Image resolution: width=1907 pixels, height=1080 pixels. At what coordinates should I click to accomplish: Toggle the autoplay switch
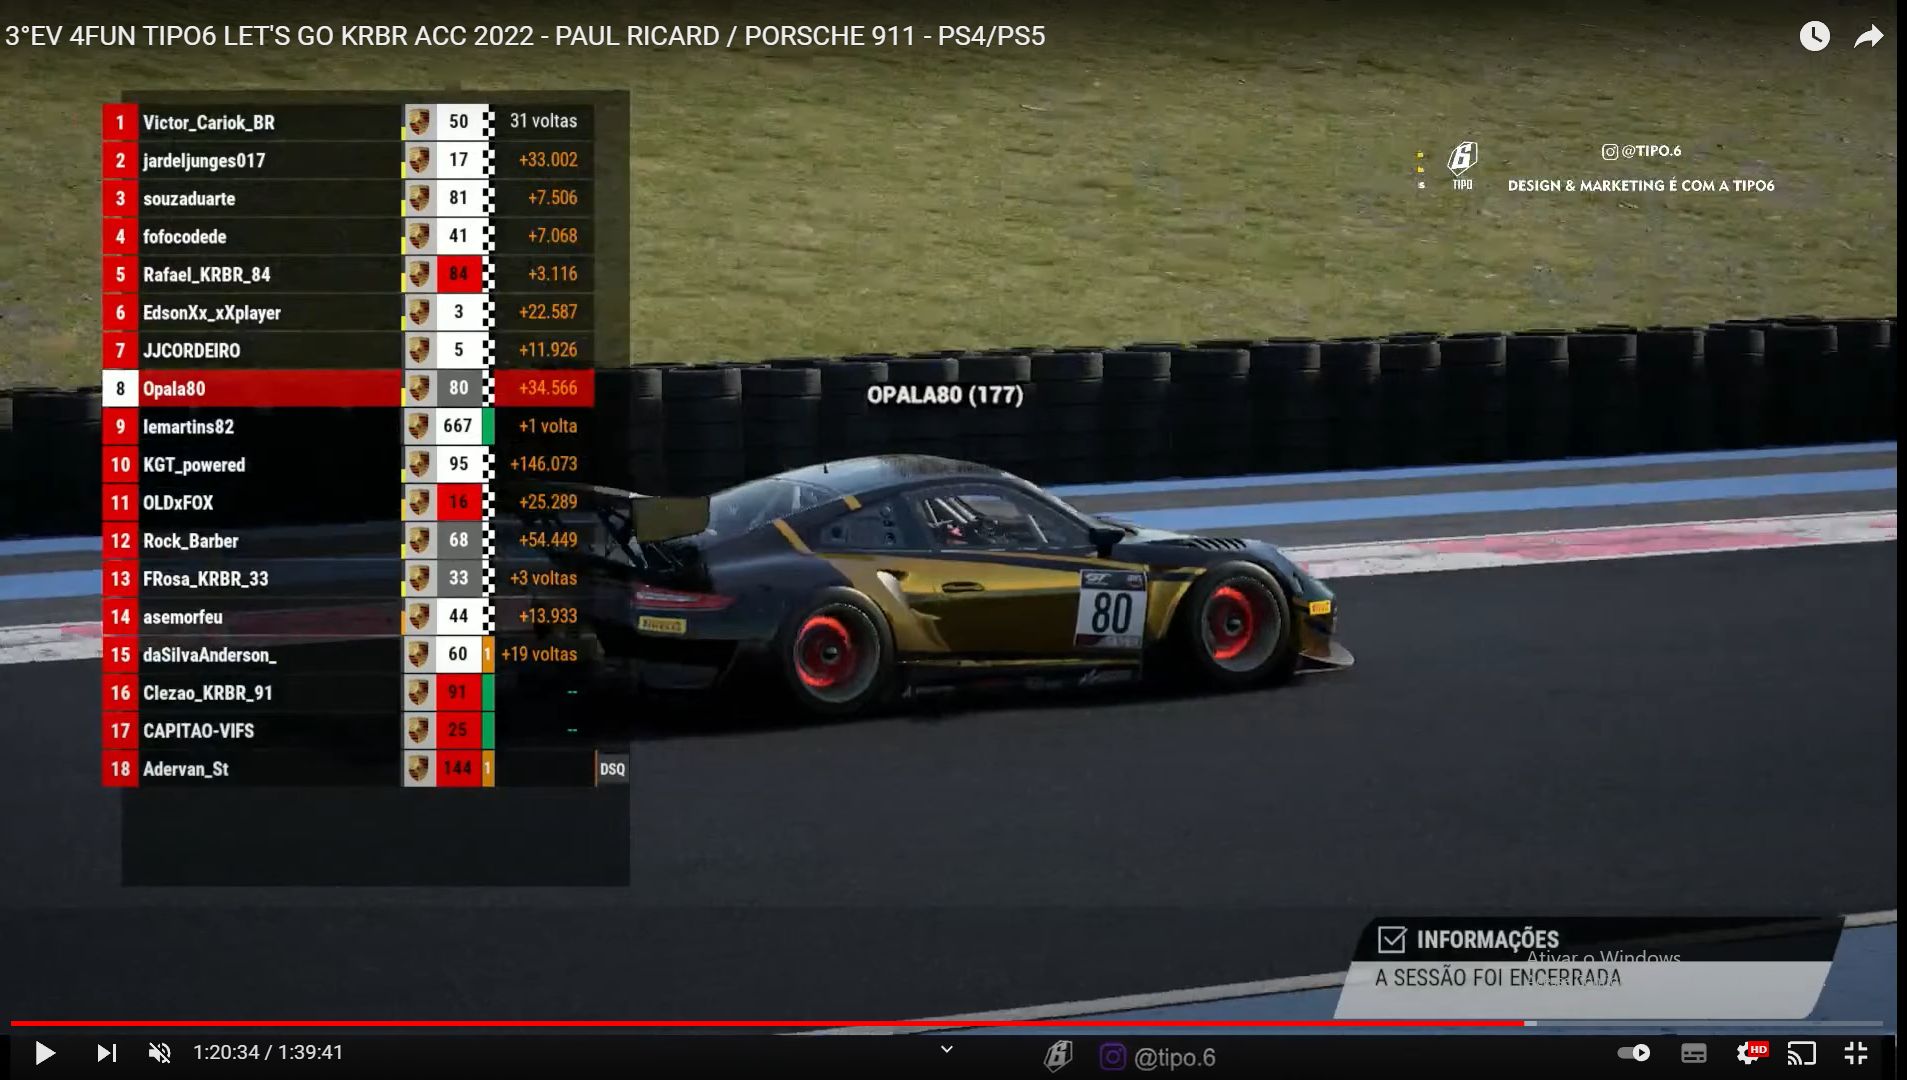(x=1634, y=1052)
